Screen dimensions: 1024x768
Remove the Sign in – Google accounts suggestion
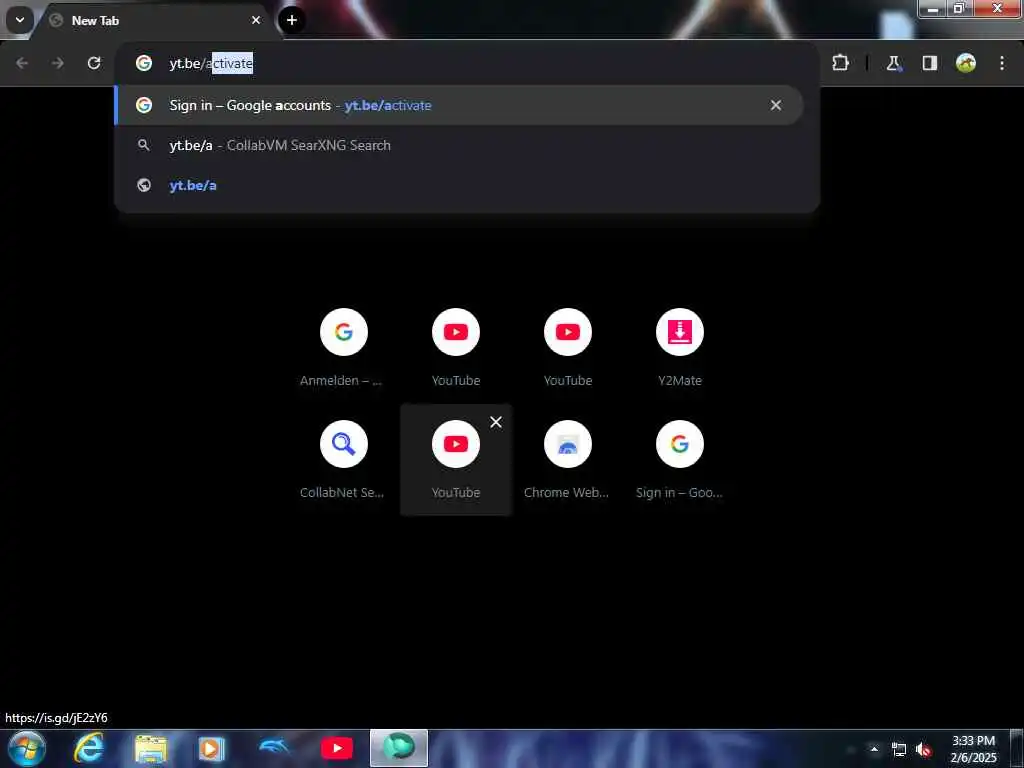[776, 105]
